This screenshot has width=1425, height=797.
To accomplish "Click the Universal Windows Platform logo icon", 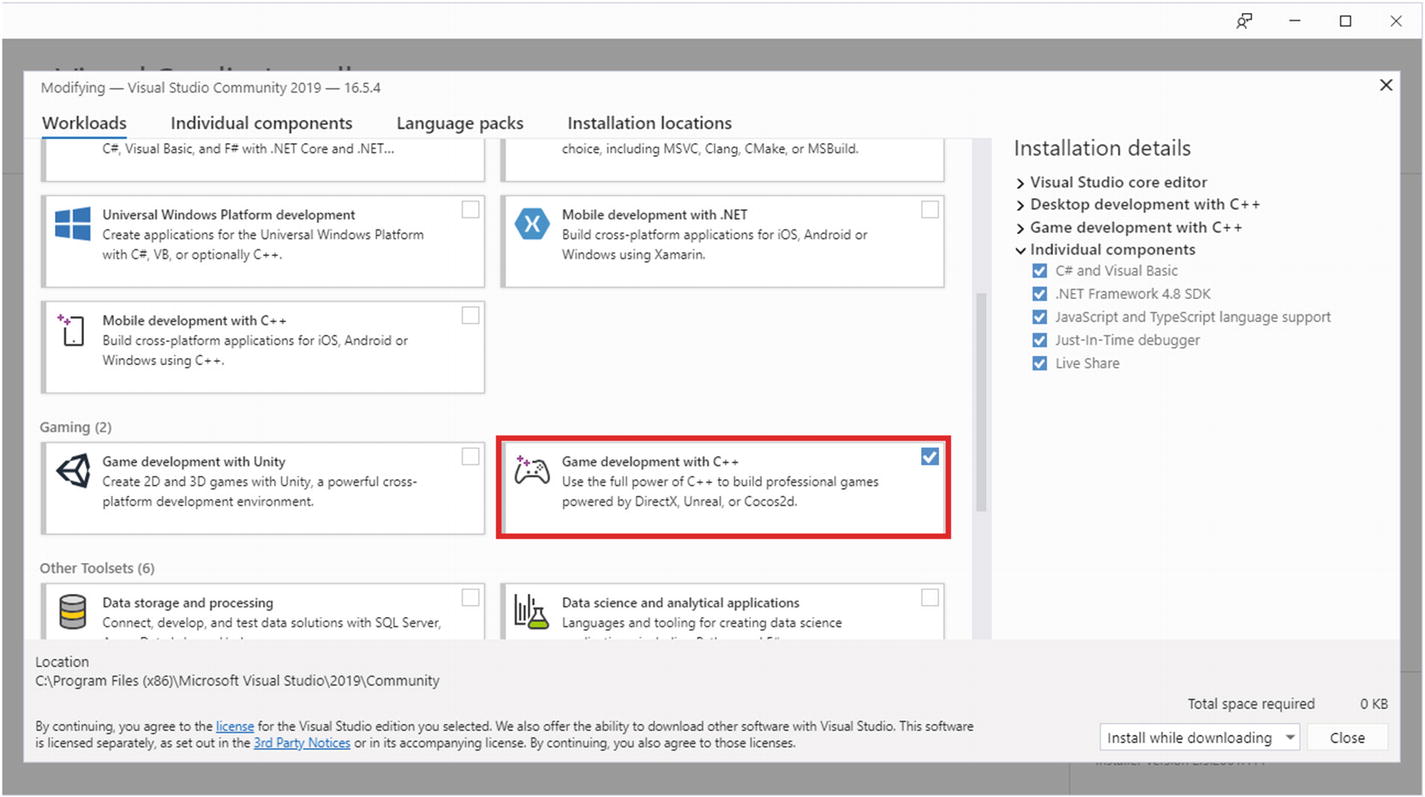I will coord(73,224).
